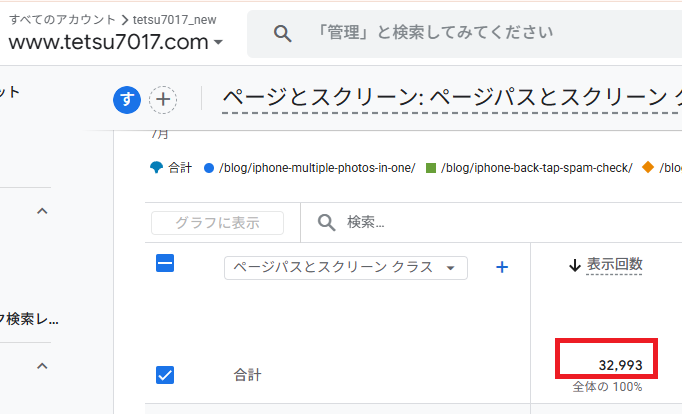This screenshot has height=414, width=682.
Task: Add secondary dimension with blue plus
Action: 502,267
